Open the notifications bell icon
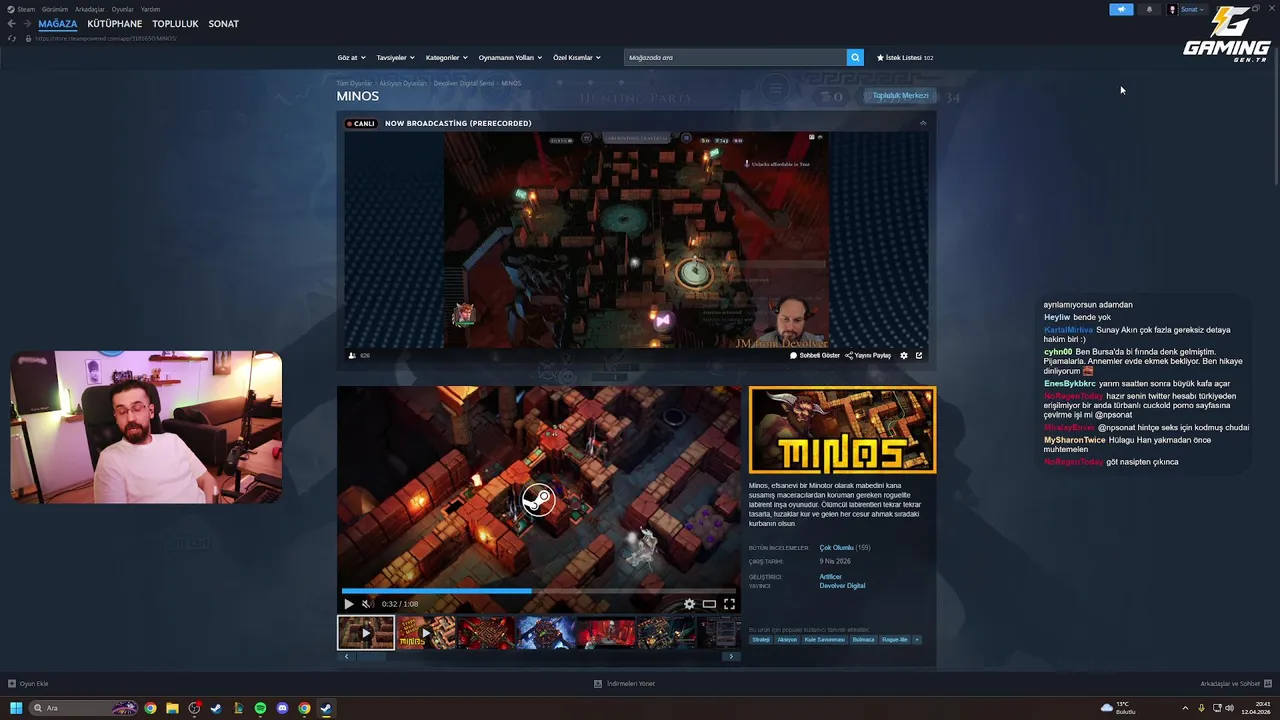The width and height of the screenshot is (1280, 720). tap(1148, 9)
